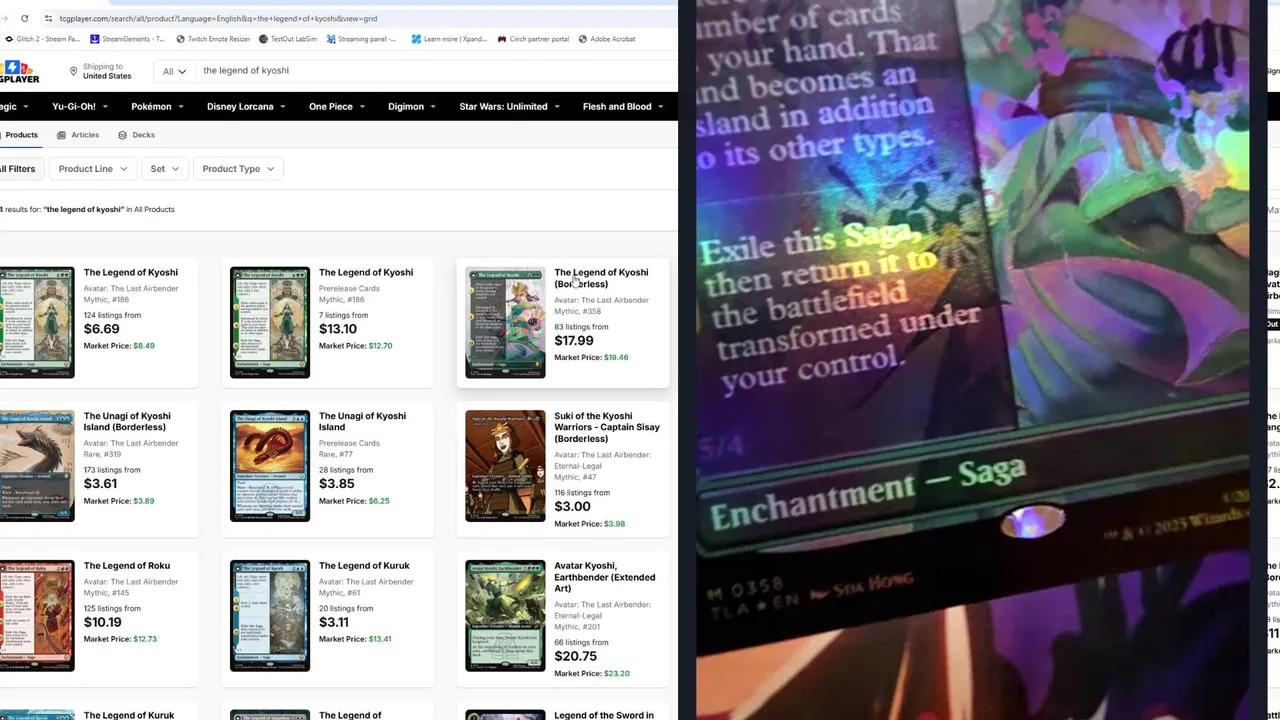Viewport: 1280px width, 720px height.
Task: Click '173 listings from' text
Action: click(x=112, y=470)
